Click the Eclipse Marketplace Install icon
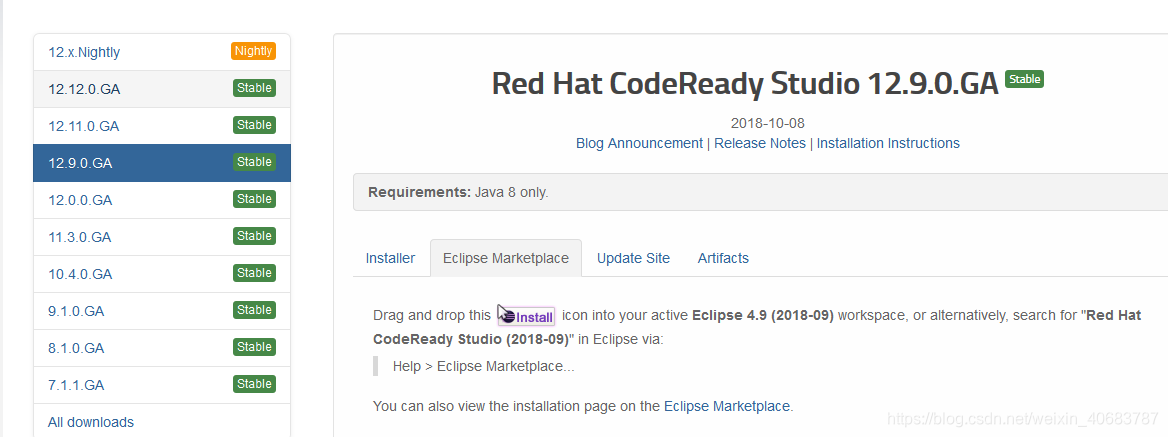 click(x=527, y=316)
